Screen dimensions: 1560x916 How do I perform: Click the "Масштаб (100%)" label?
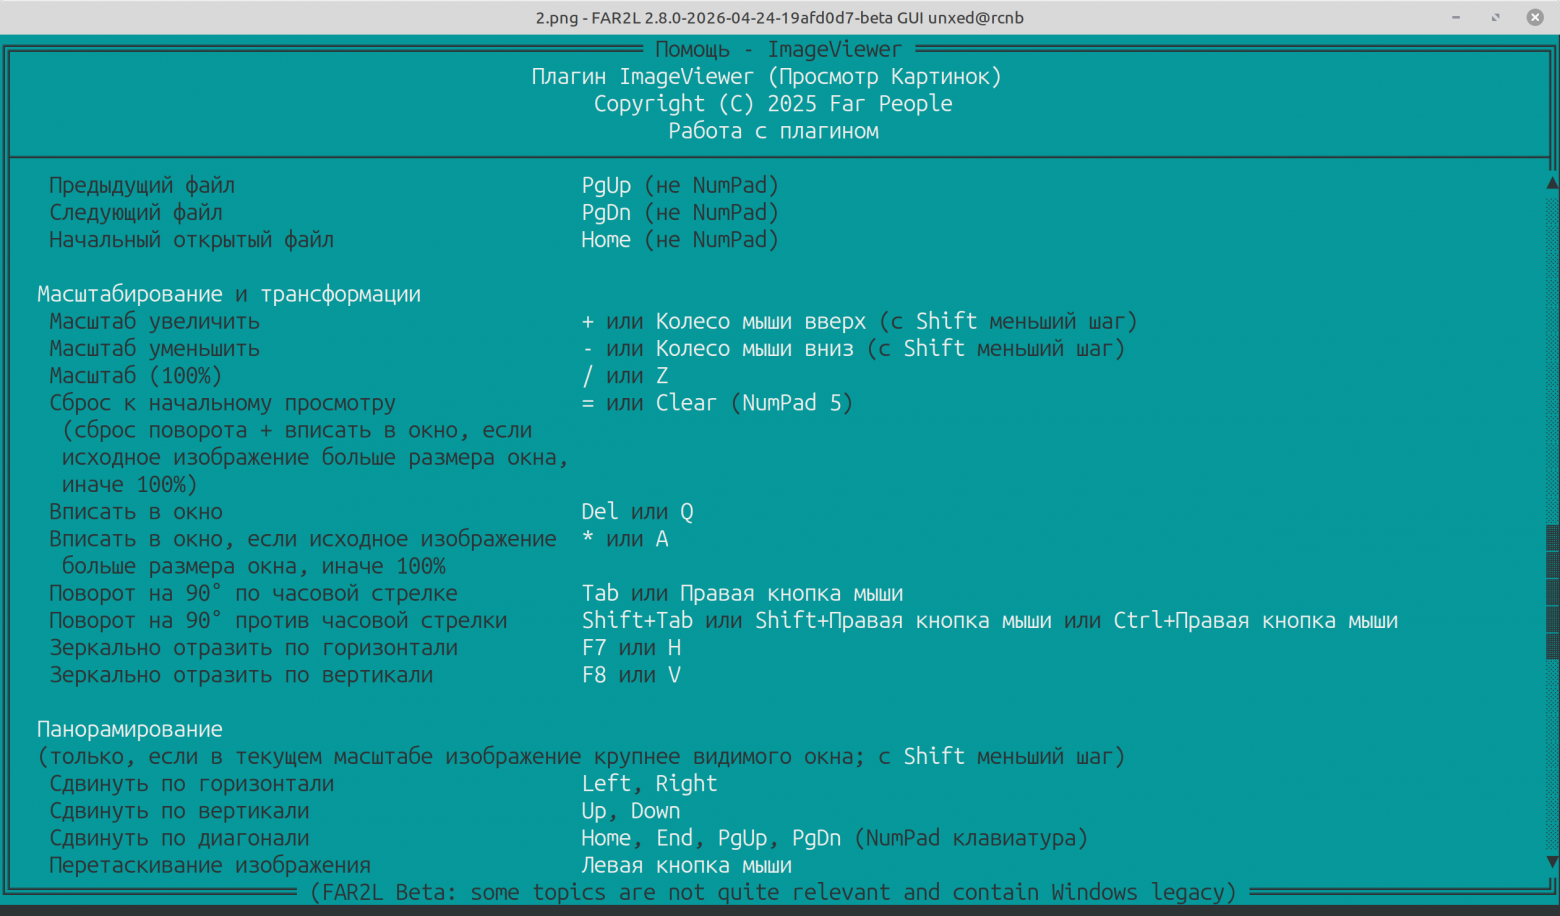click(136, 376)
